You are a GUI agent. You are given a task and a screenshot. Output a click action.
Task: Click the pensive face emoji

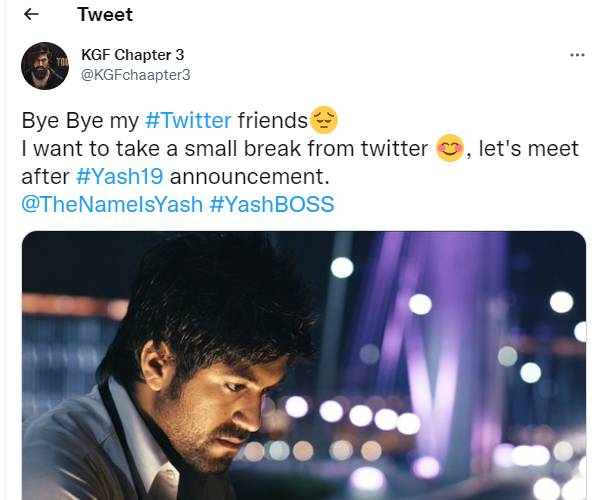pos(325,121)
